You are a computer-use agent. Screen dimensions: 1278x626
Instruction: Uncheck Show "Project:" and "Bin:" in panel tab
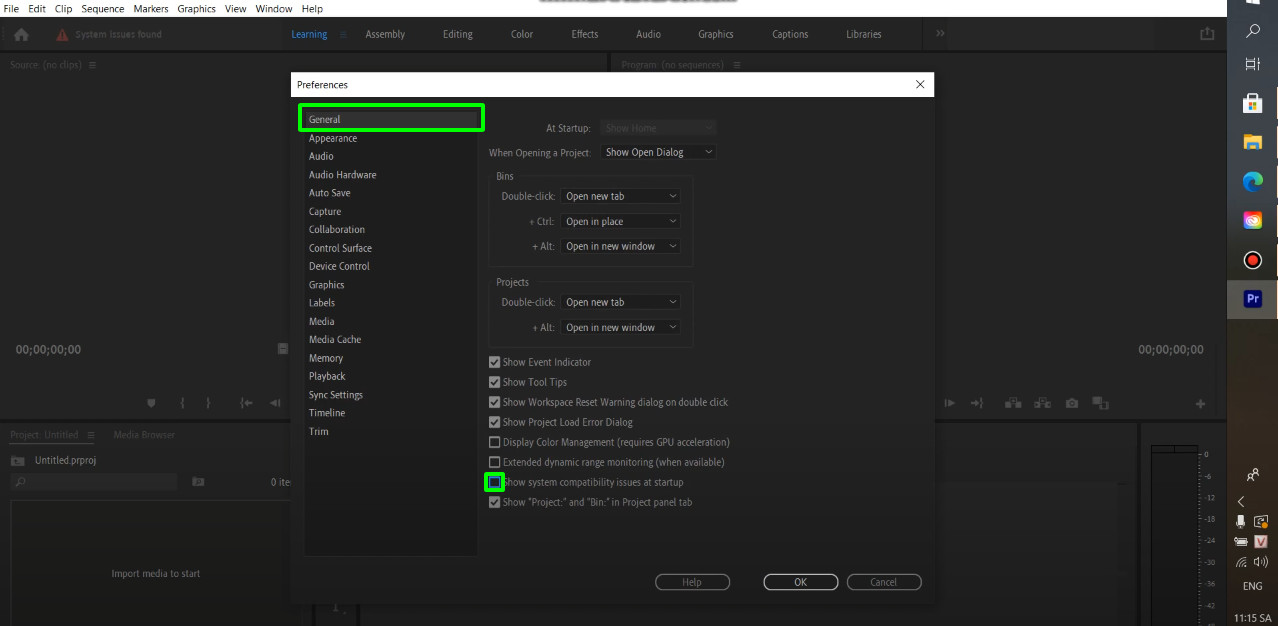tap(494, 502)
